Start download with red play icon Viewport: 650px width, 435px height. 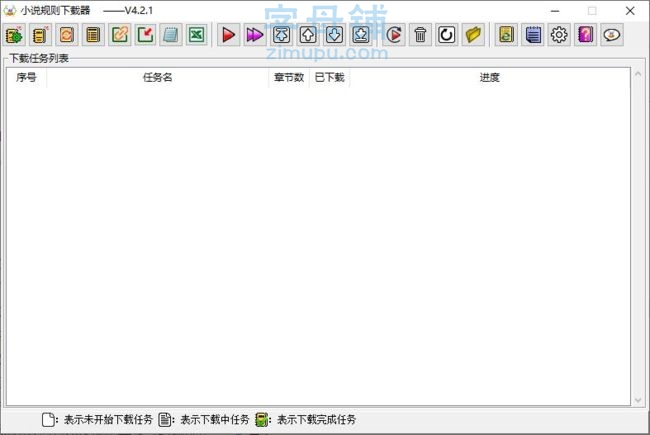(x=228, y=35)
